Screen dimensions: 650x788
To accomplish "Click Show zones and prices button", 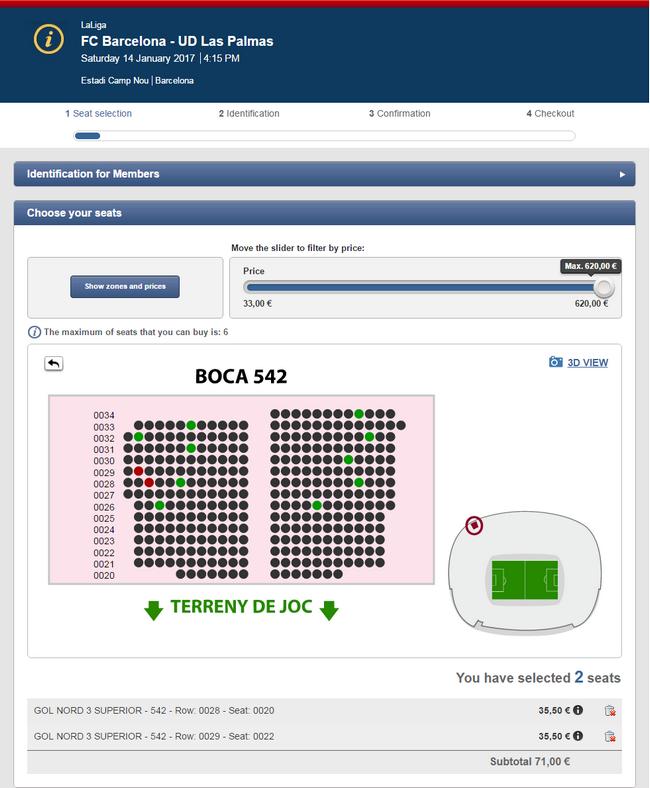I will point(125,286).
